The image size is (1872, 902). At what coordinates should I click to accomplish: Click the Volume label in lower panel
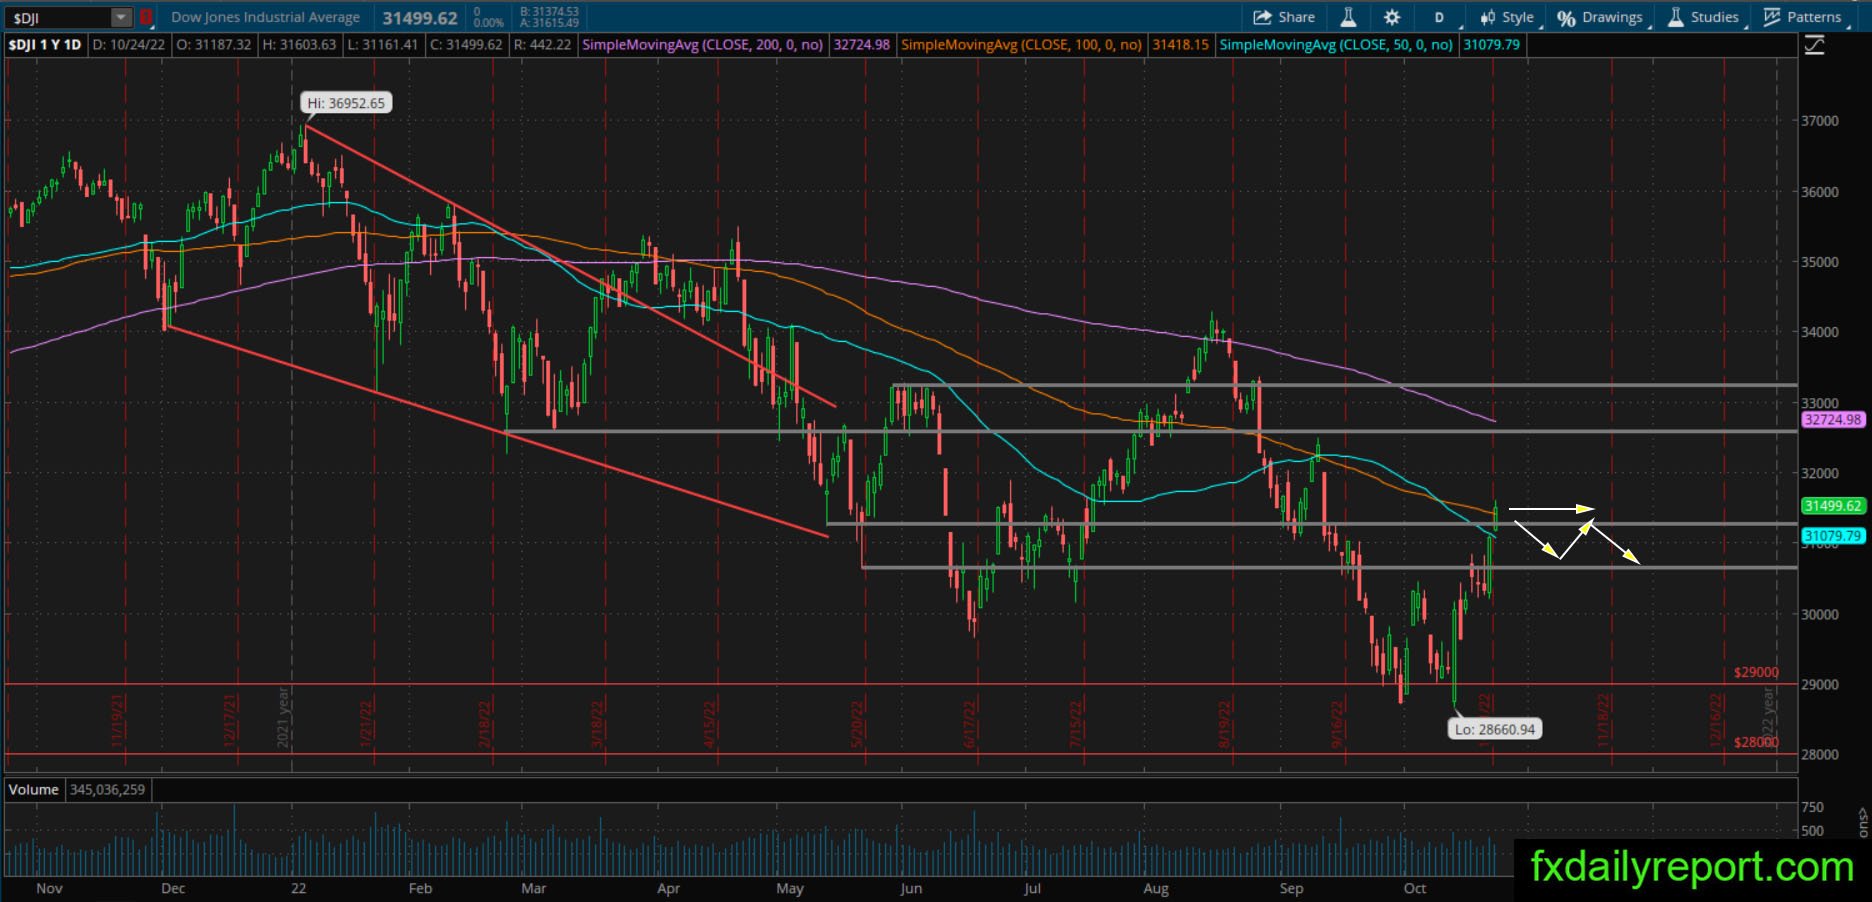click(x=34, y=790)
